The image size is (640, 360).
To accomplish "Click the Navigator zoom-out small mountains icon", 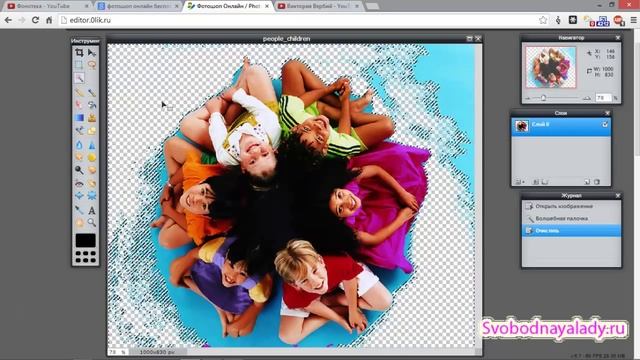I will (x=528, y=98).
